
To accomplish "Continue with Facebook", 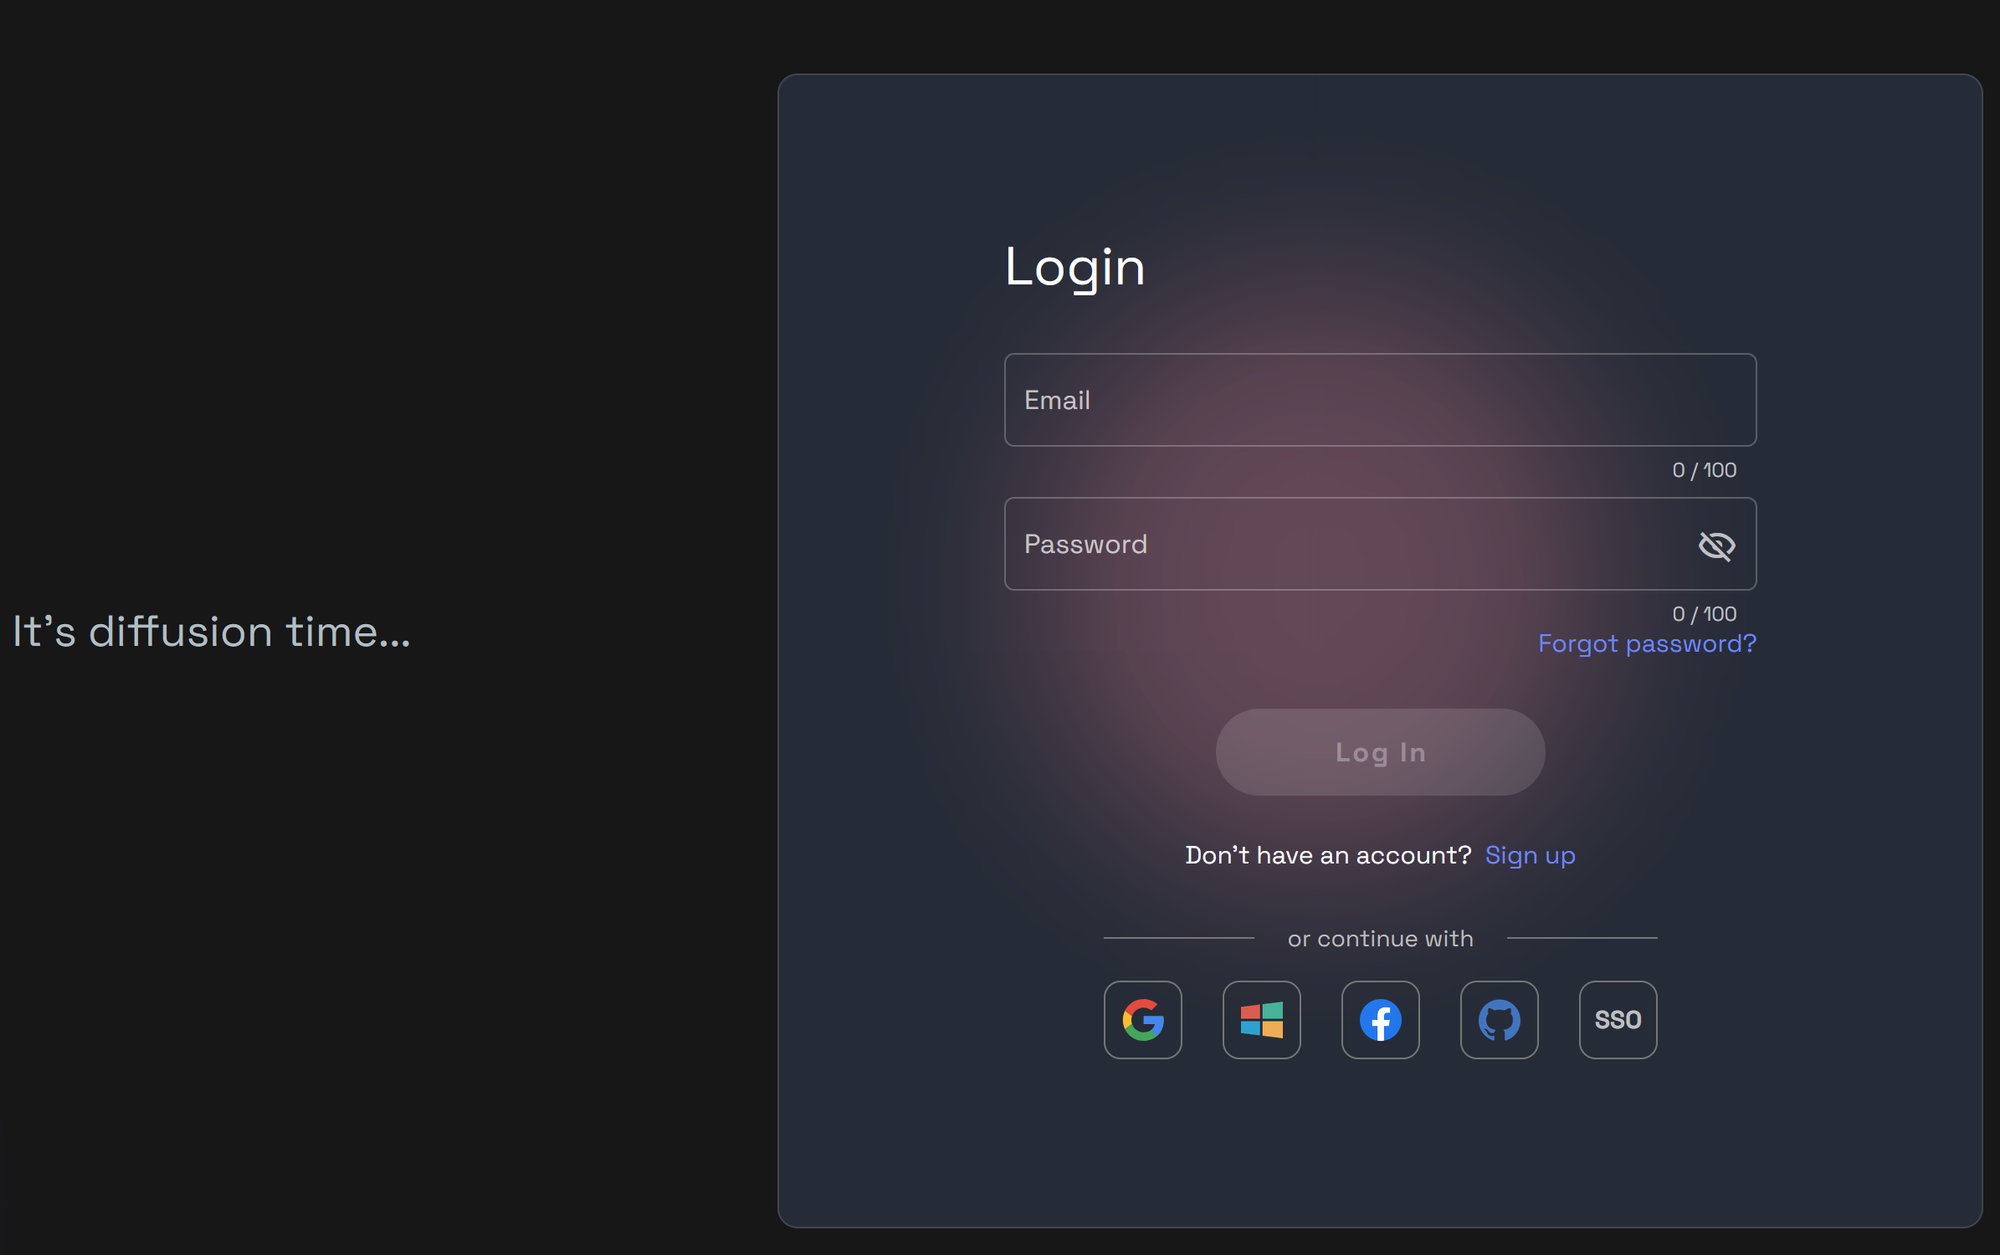I will (1380, 1020).
